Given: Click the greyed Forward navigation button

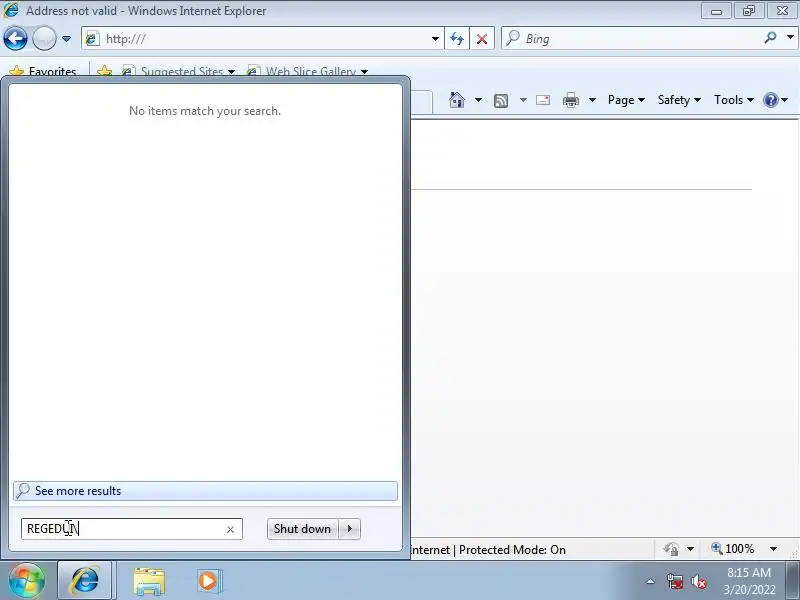Looking at the screenshot, I should (x=44, y=38).
